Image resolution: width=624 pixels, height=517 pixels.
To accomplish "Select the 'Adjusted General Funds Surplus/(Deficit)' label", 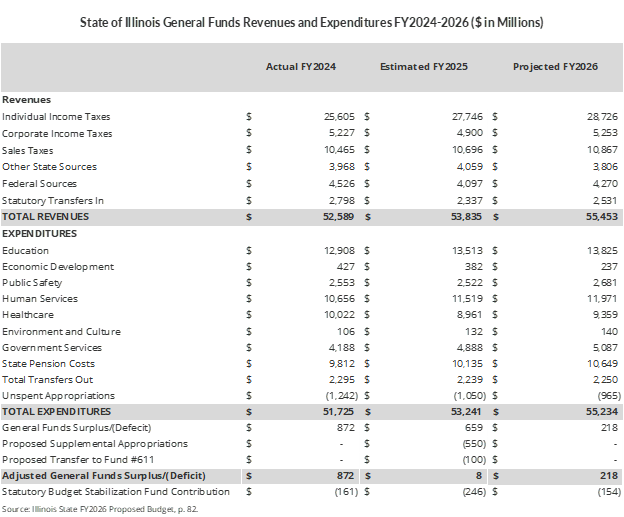I will click(x=104, y=476).
